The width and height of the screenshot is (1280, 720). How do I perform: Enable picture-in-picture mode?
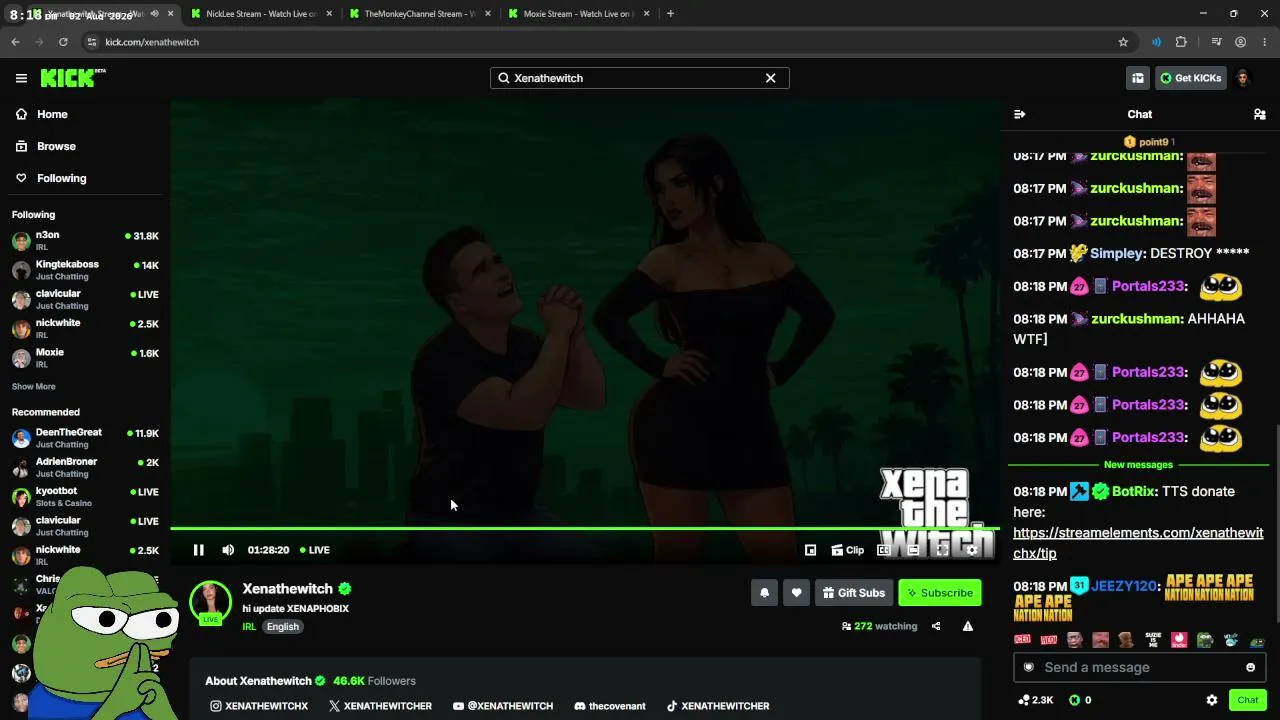(x=810, y=550)
